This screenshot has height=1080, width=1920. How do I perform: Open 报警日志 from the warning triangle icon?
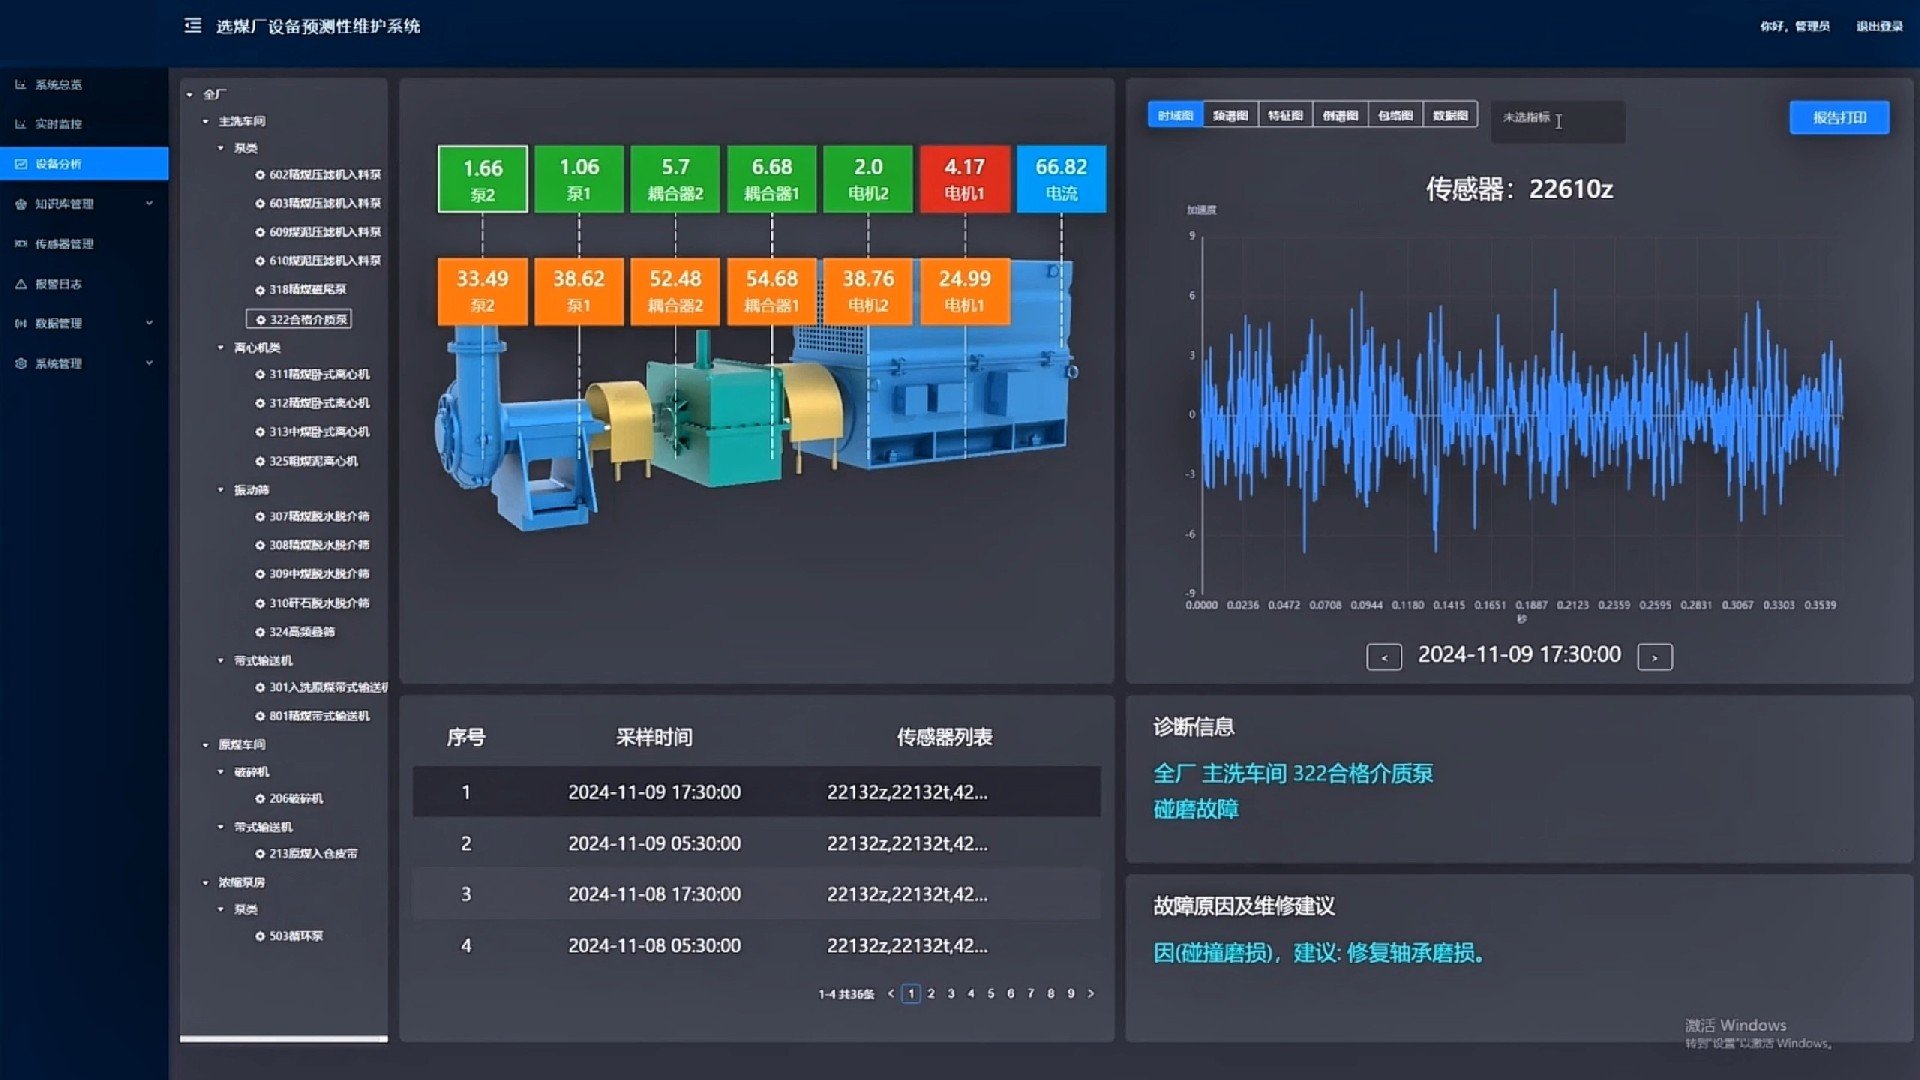[20, 284]
